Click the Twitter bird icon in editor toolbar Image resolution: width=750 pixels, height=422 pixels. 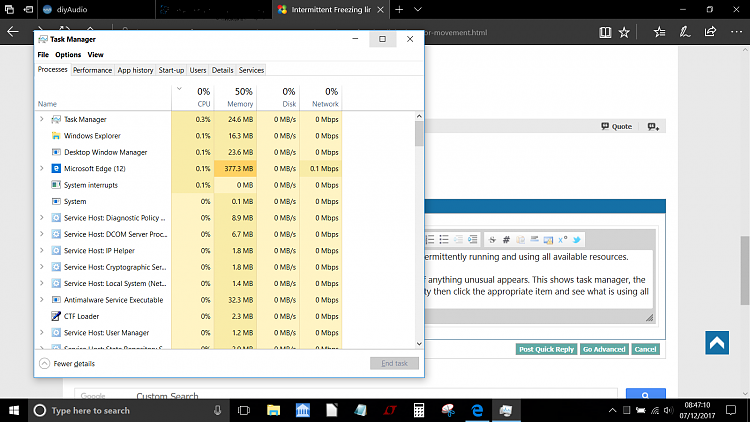pos(578,240)
